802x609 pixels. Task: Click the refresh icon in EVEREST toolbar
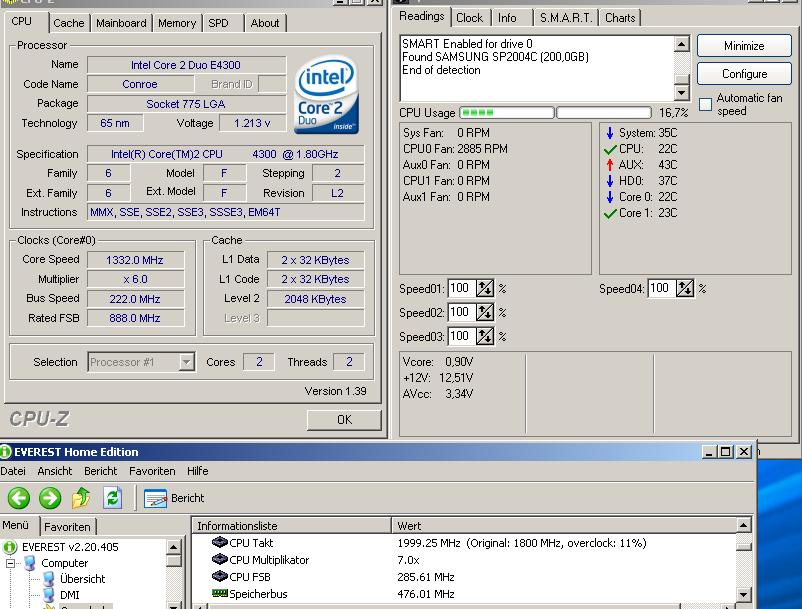coord(112,498)
